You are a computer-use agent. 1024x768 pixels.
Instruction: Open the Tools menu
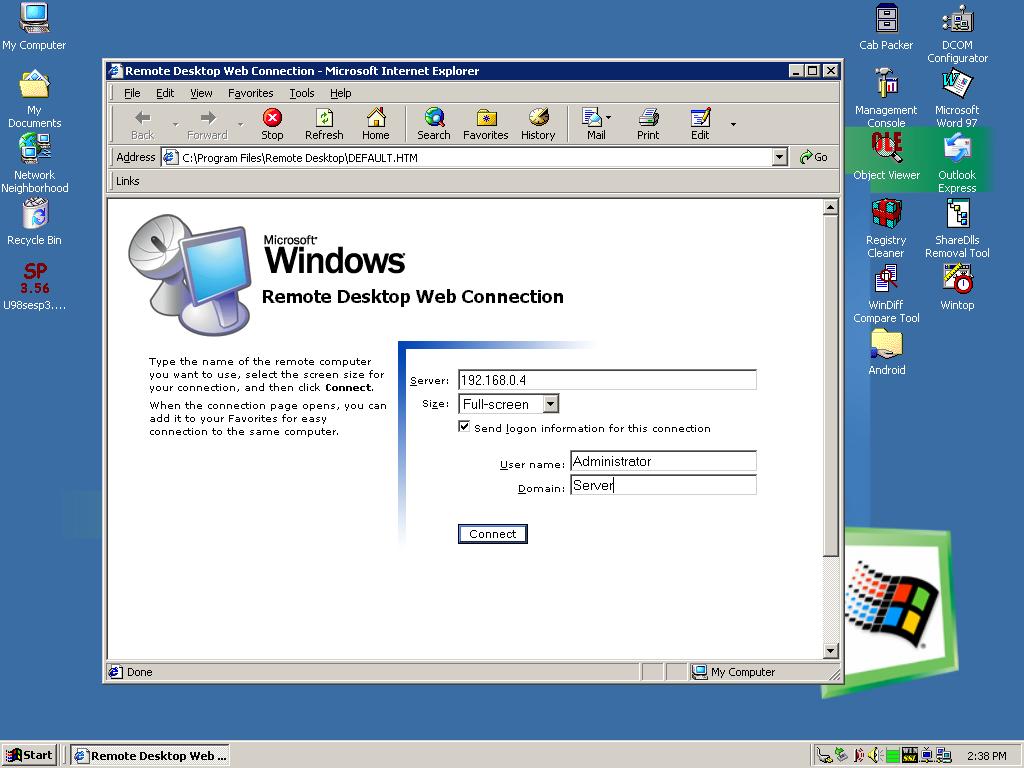point(302,93)
